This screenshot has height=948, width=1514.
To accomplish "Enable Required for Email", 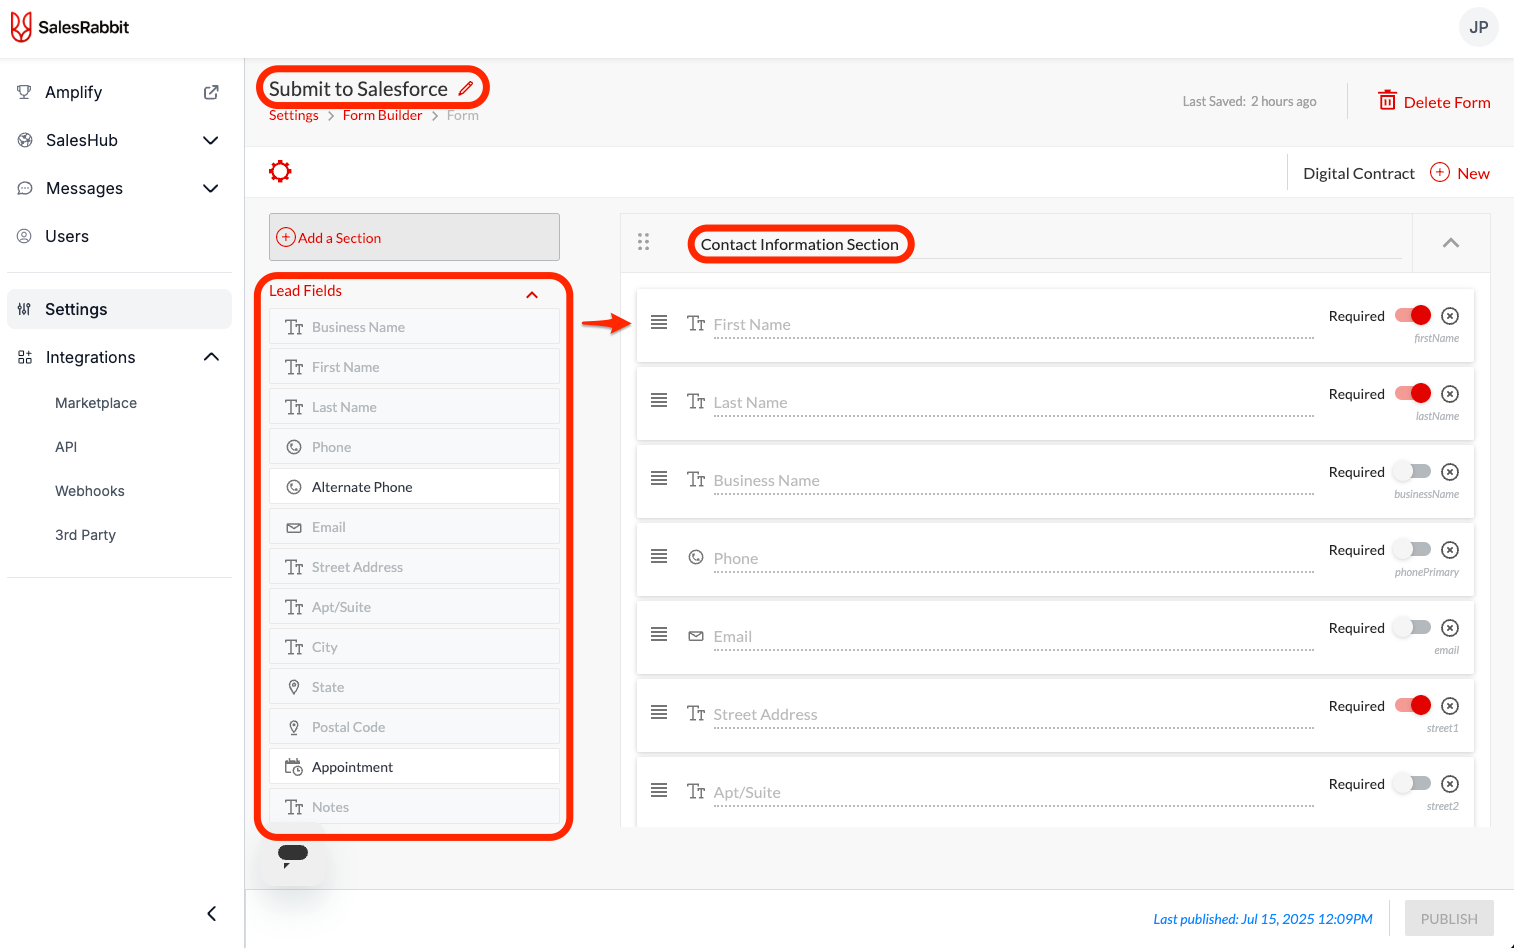I will 1413,628.
